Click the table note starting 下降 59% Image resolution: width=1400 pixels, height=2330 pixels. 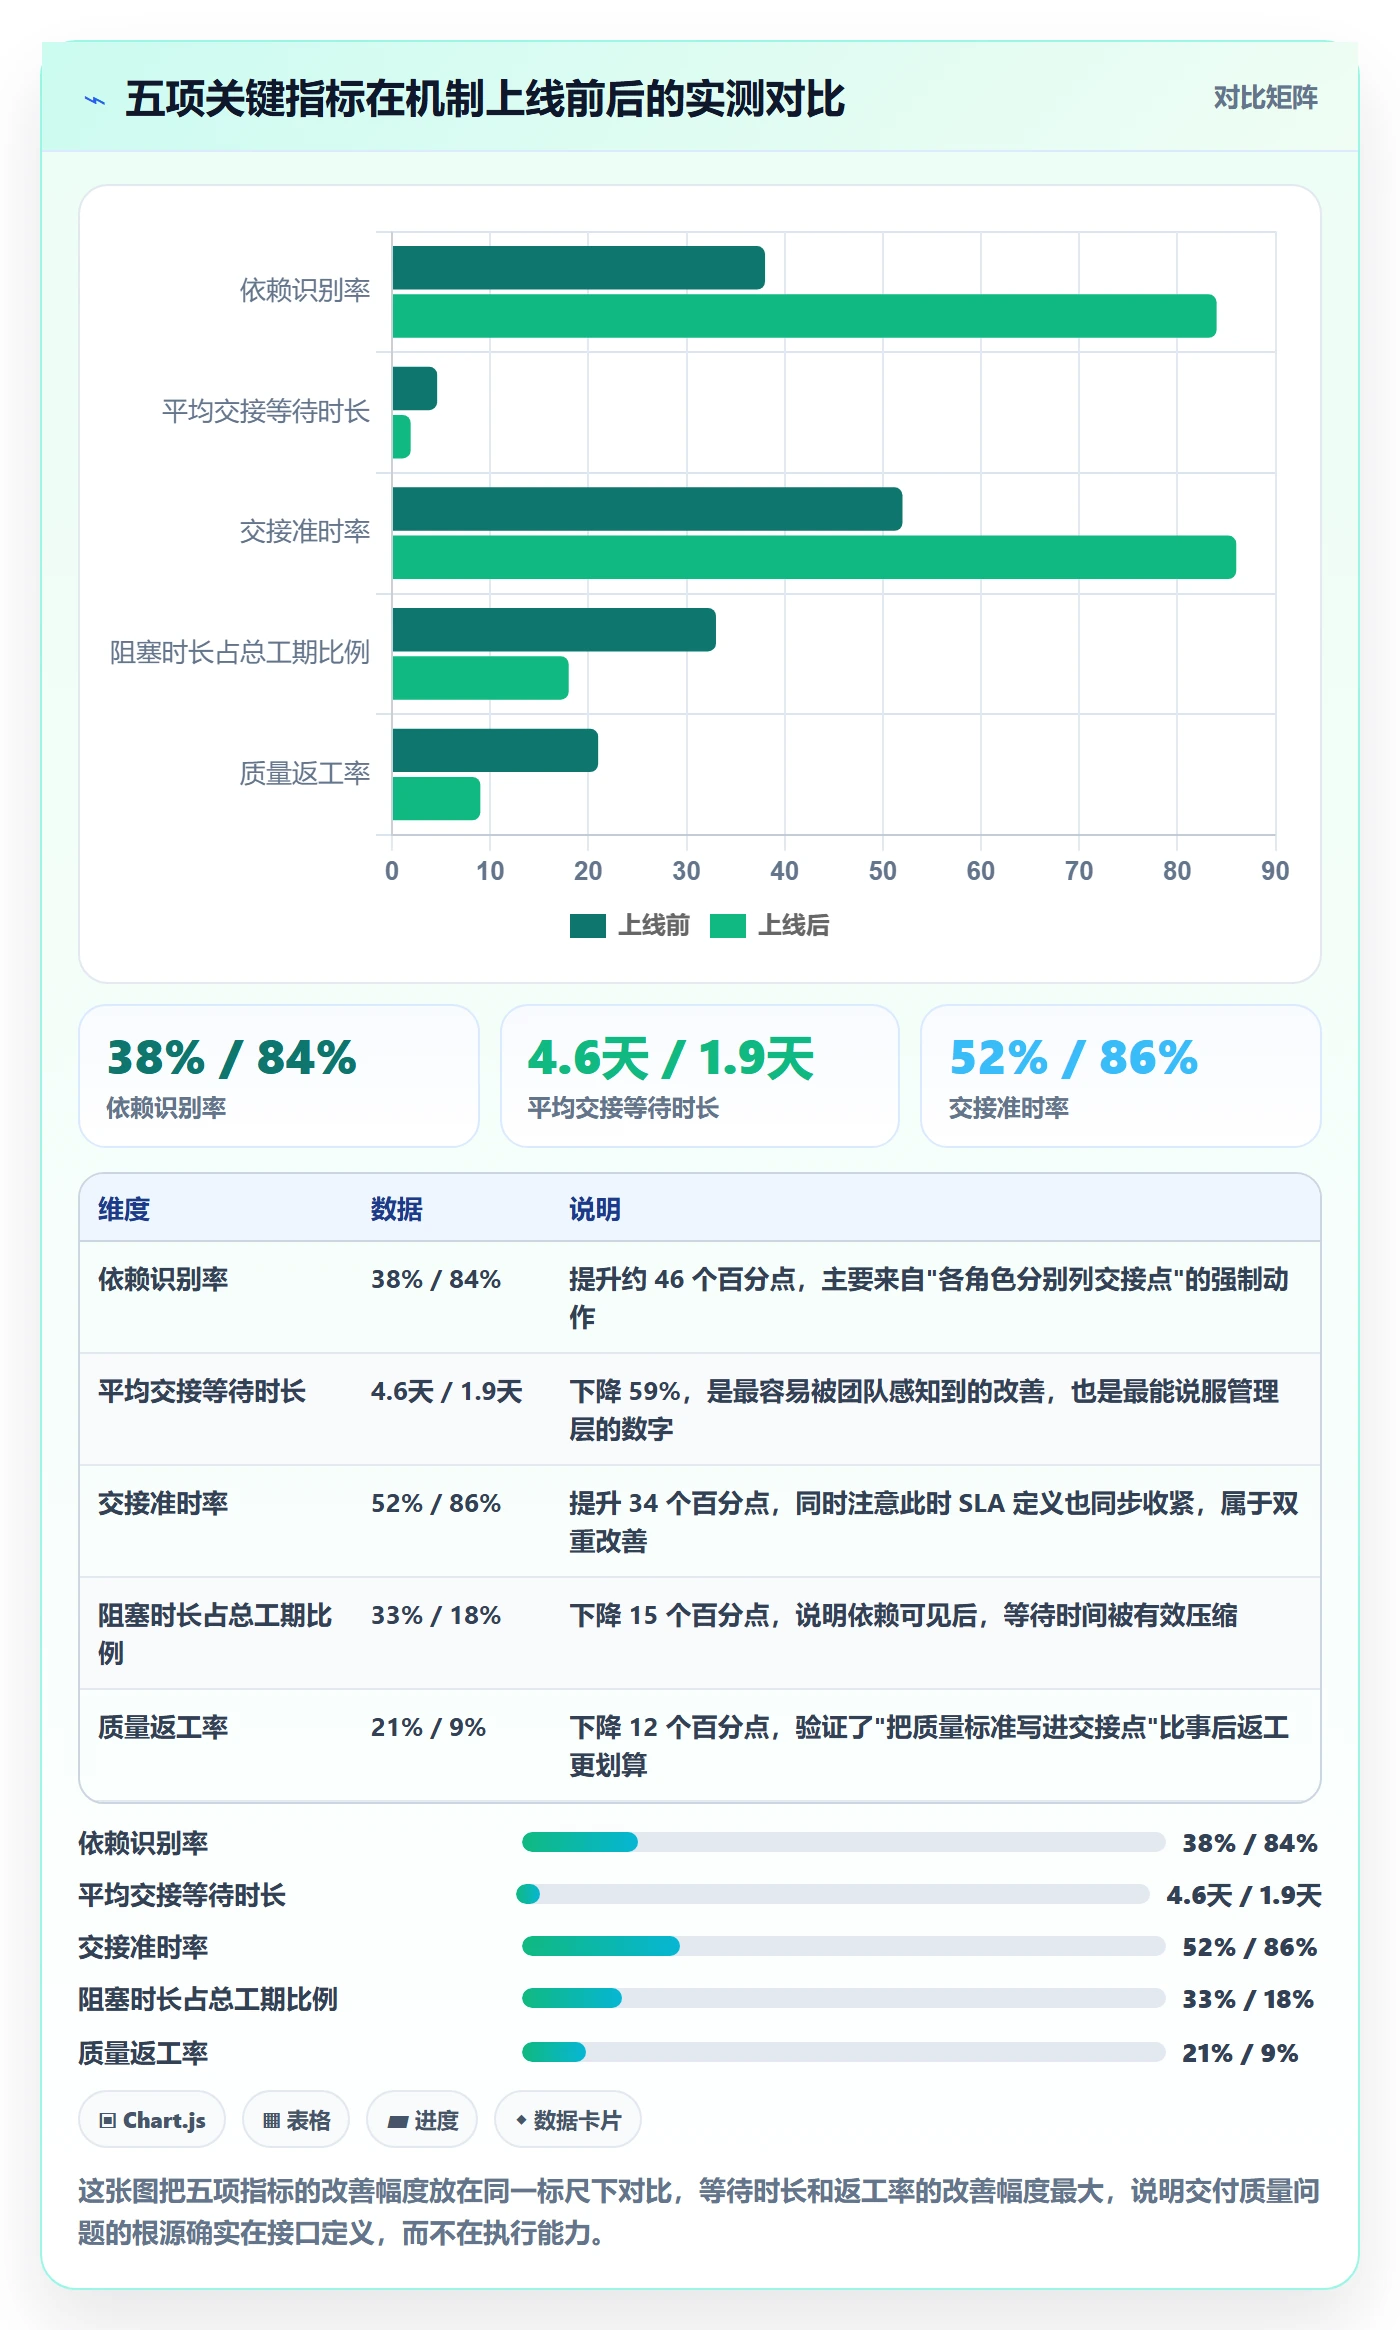click(x=924, y=1410)
